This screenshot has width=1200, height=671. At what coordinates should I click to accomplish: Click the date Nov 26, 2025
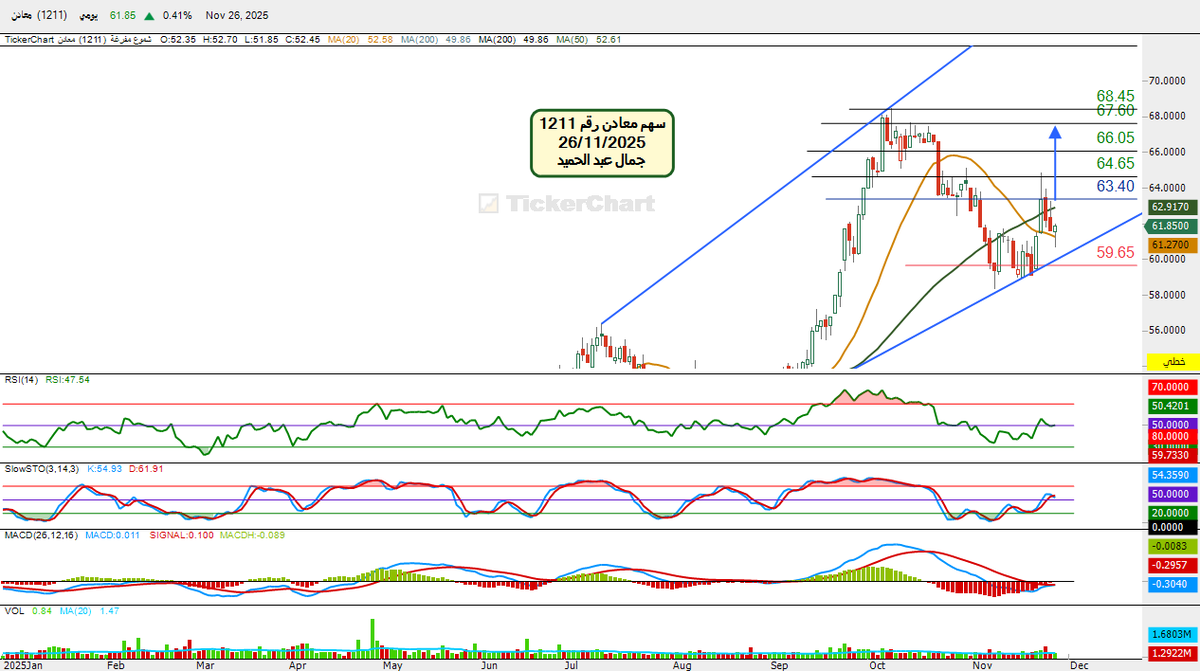tap(237, 16)
